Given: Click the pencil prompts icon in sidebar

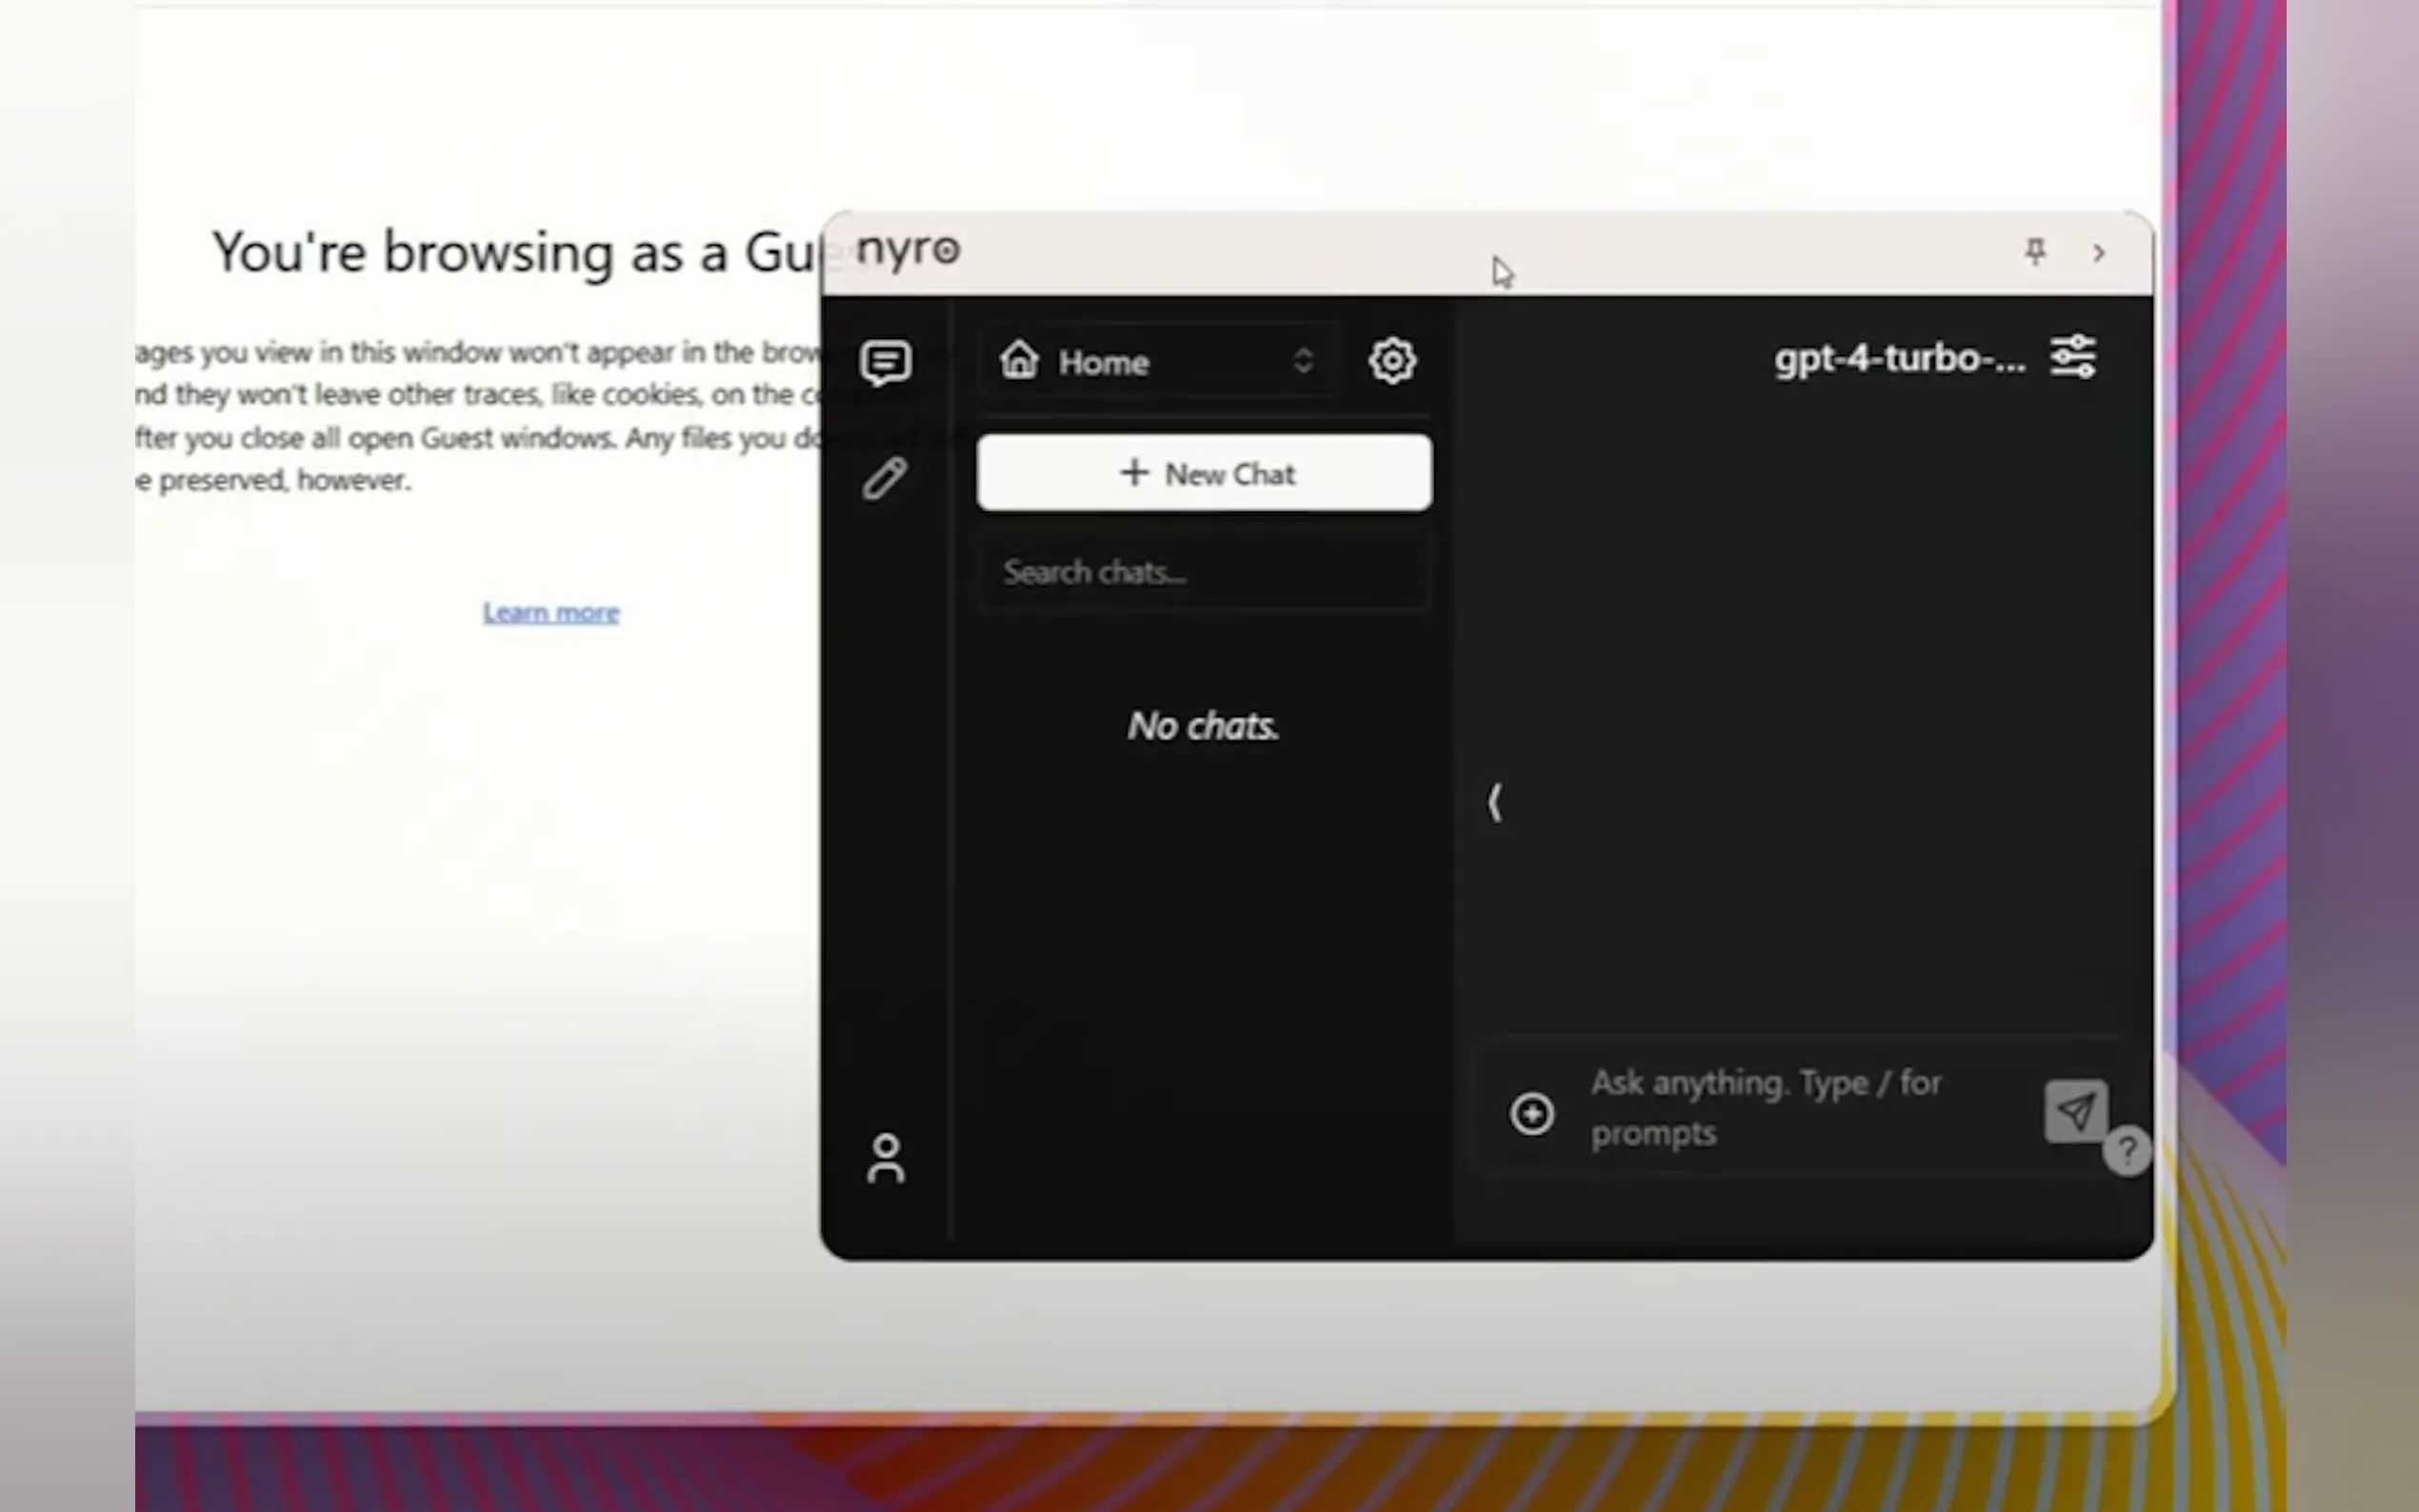Looking at the screenshot, I should (885, 478).
